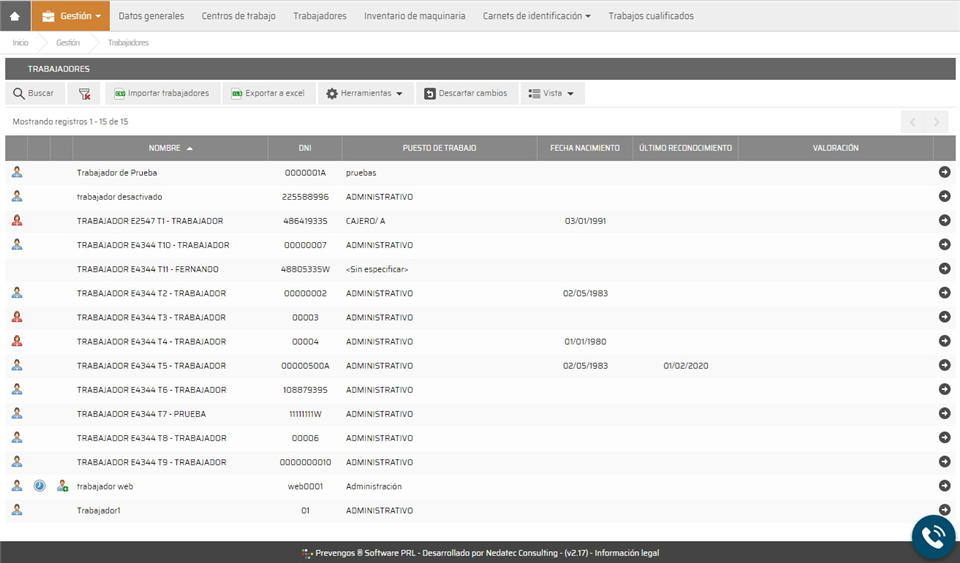Go to Centros de trabajo tab

tap(238, 16)
